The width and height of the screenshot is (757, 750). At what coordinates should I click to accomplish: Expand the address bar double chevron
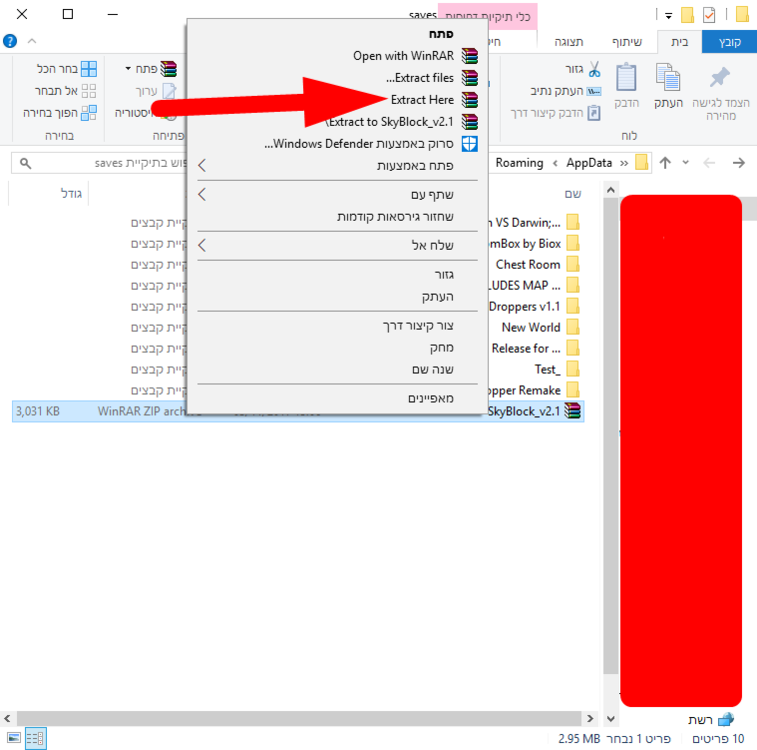point(624,163)
